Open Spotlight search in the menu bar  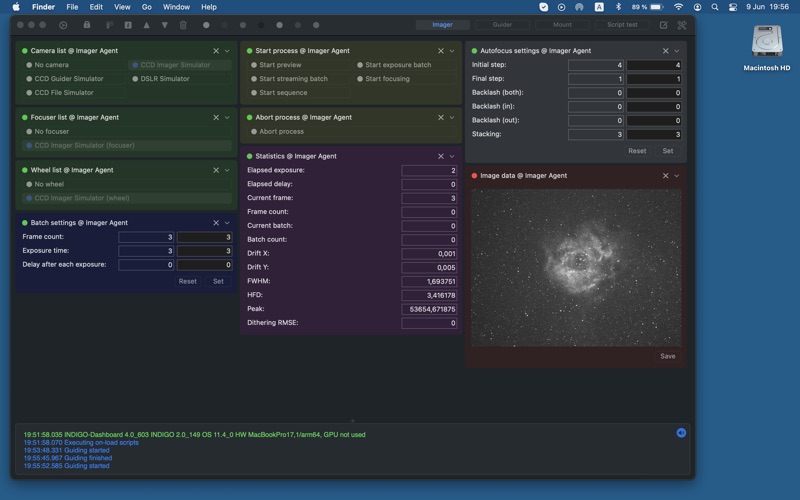click(x=715, y=7)
